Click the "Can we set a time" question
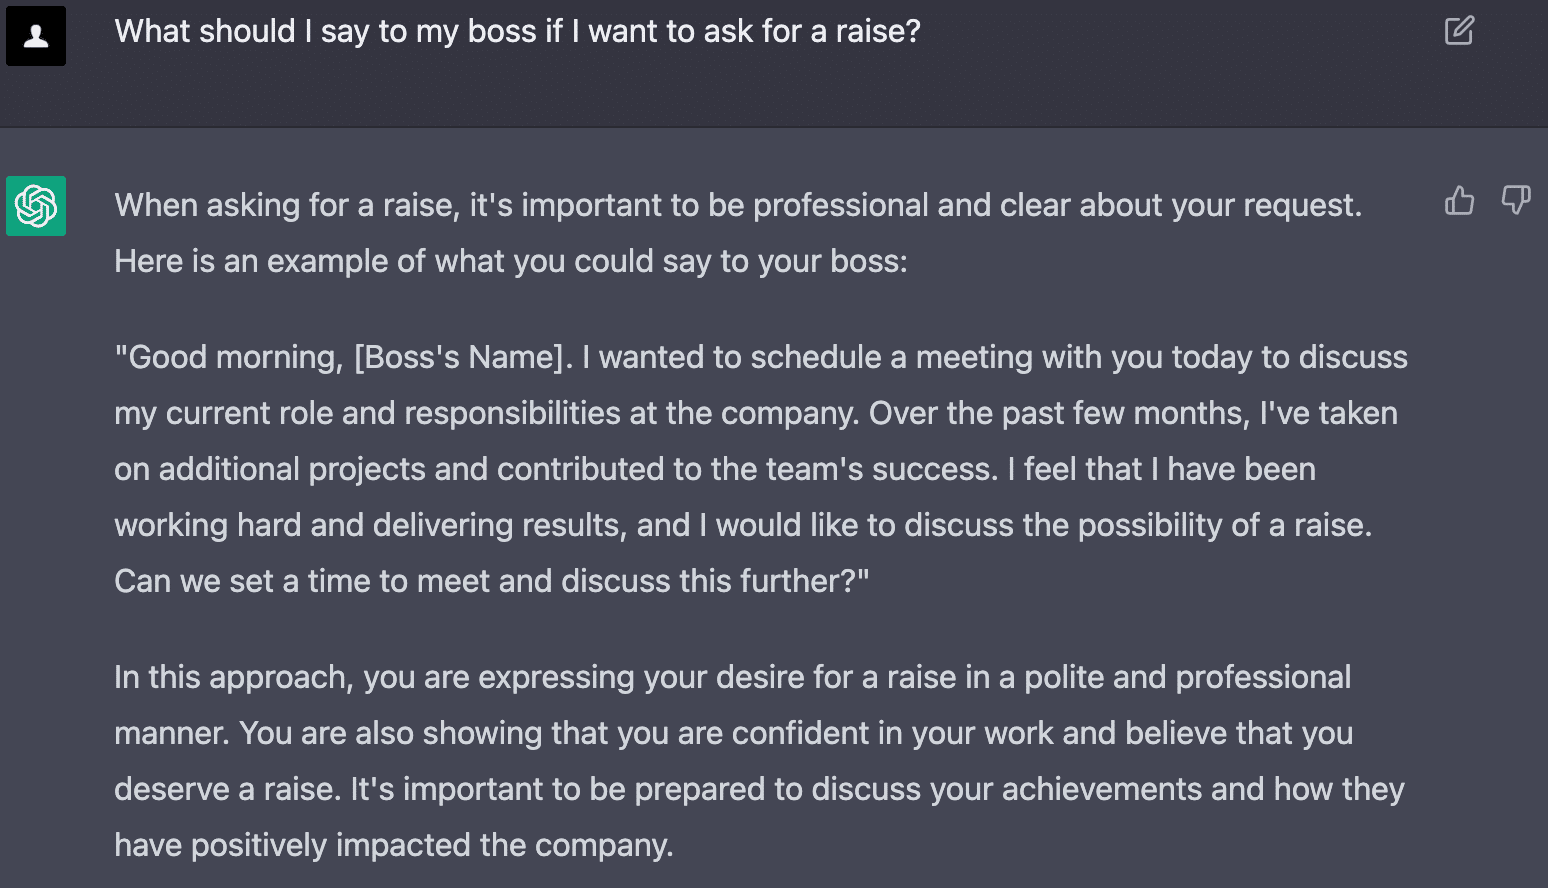 coord(491,581)
